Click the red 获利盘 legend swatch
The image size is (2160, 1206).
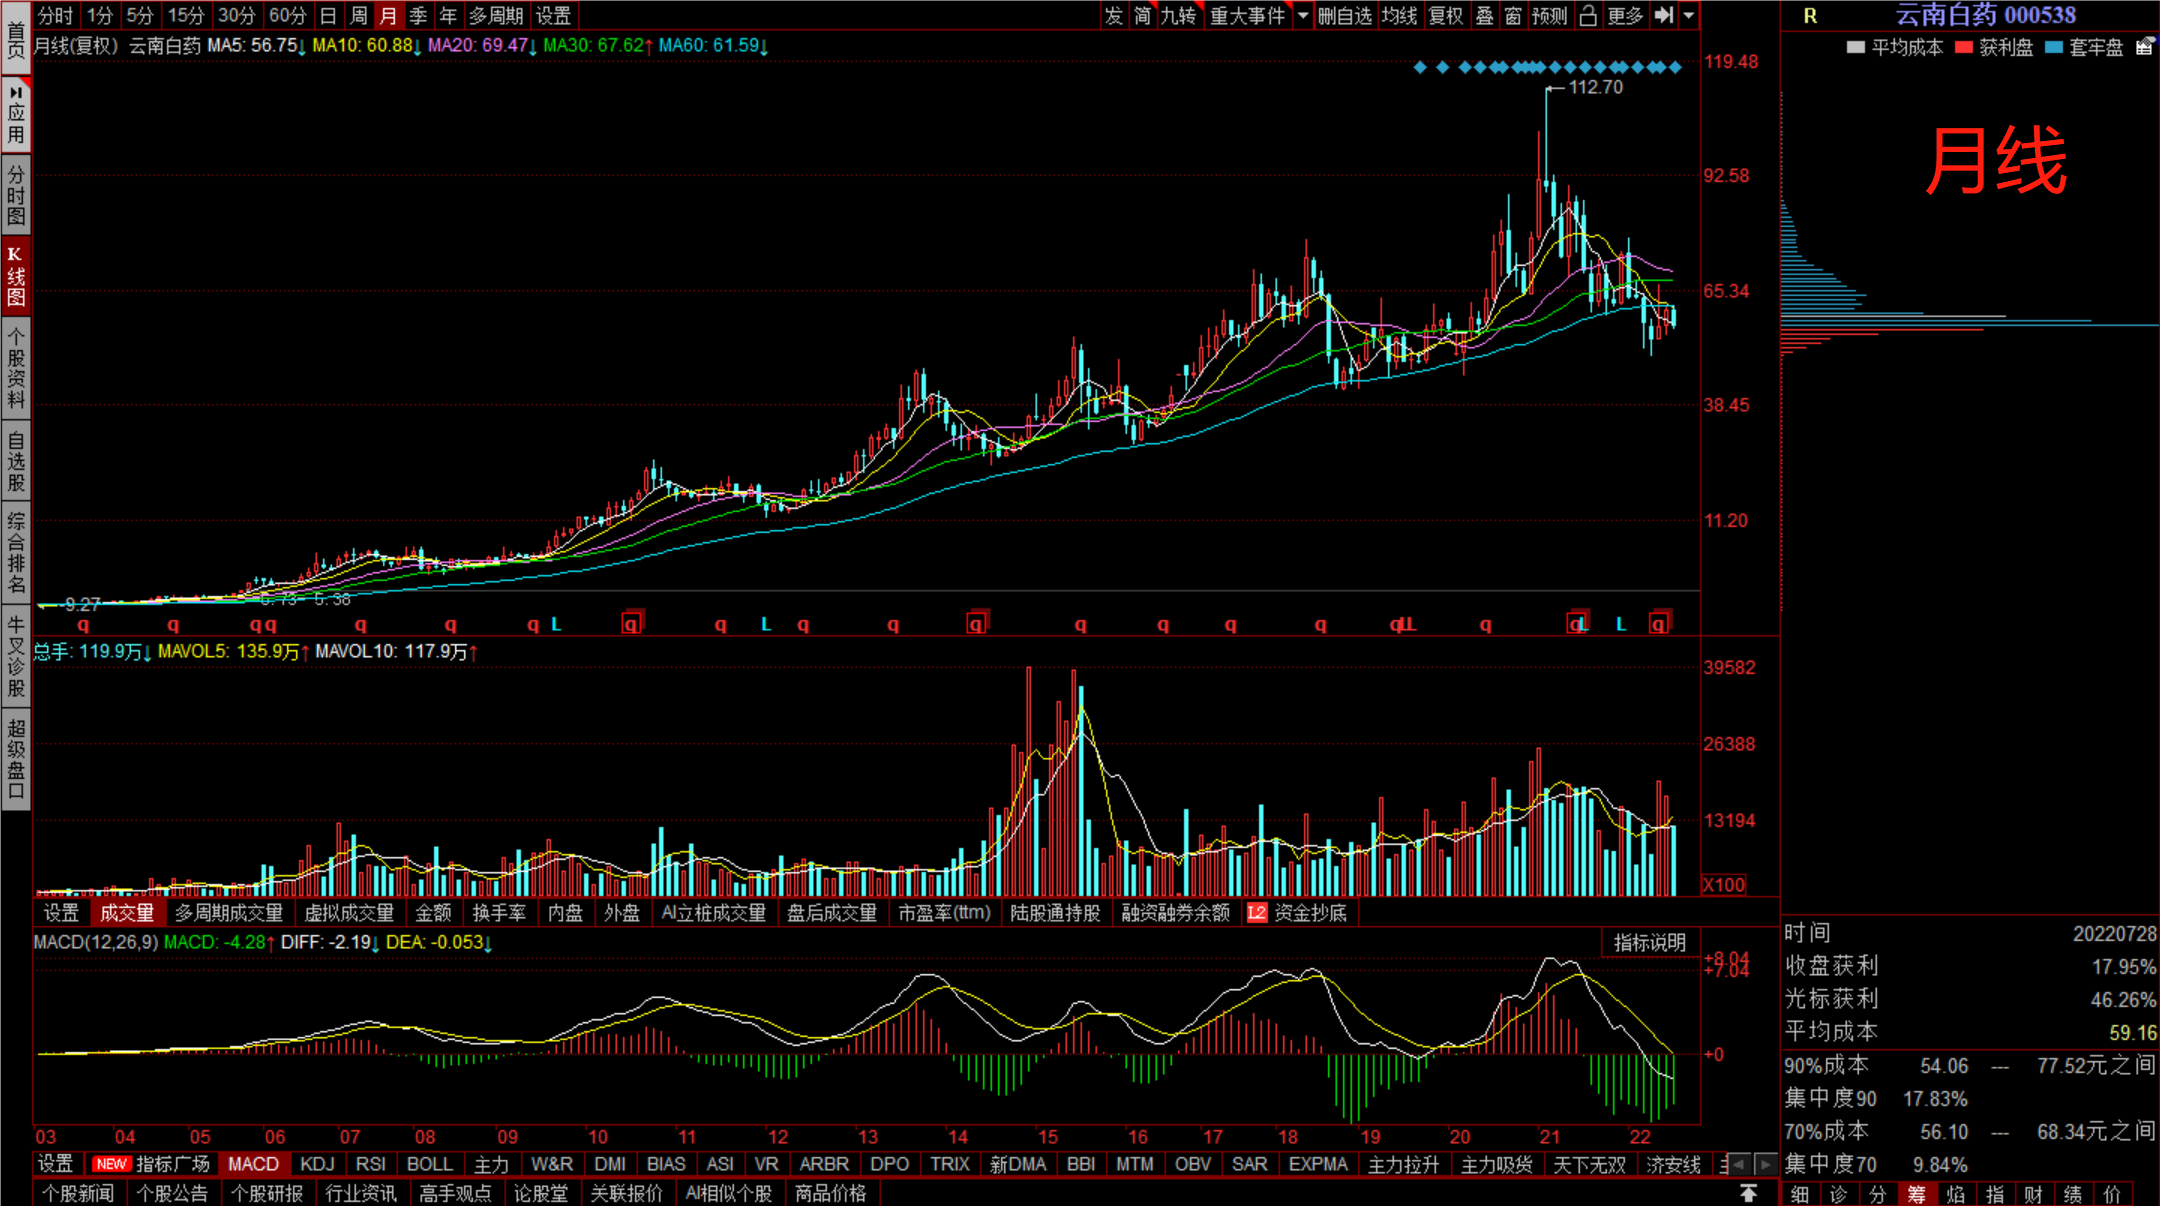[1964, 47]
